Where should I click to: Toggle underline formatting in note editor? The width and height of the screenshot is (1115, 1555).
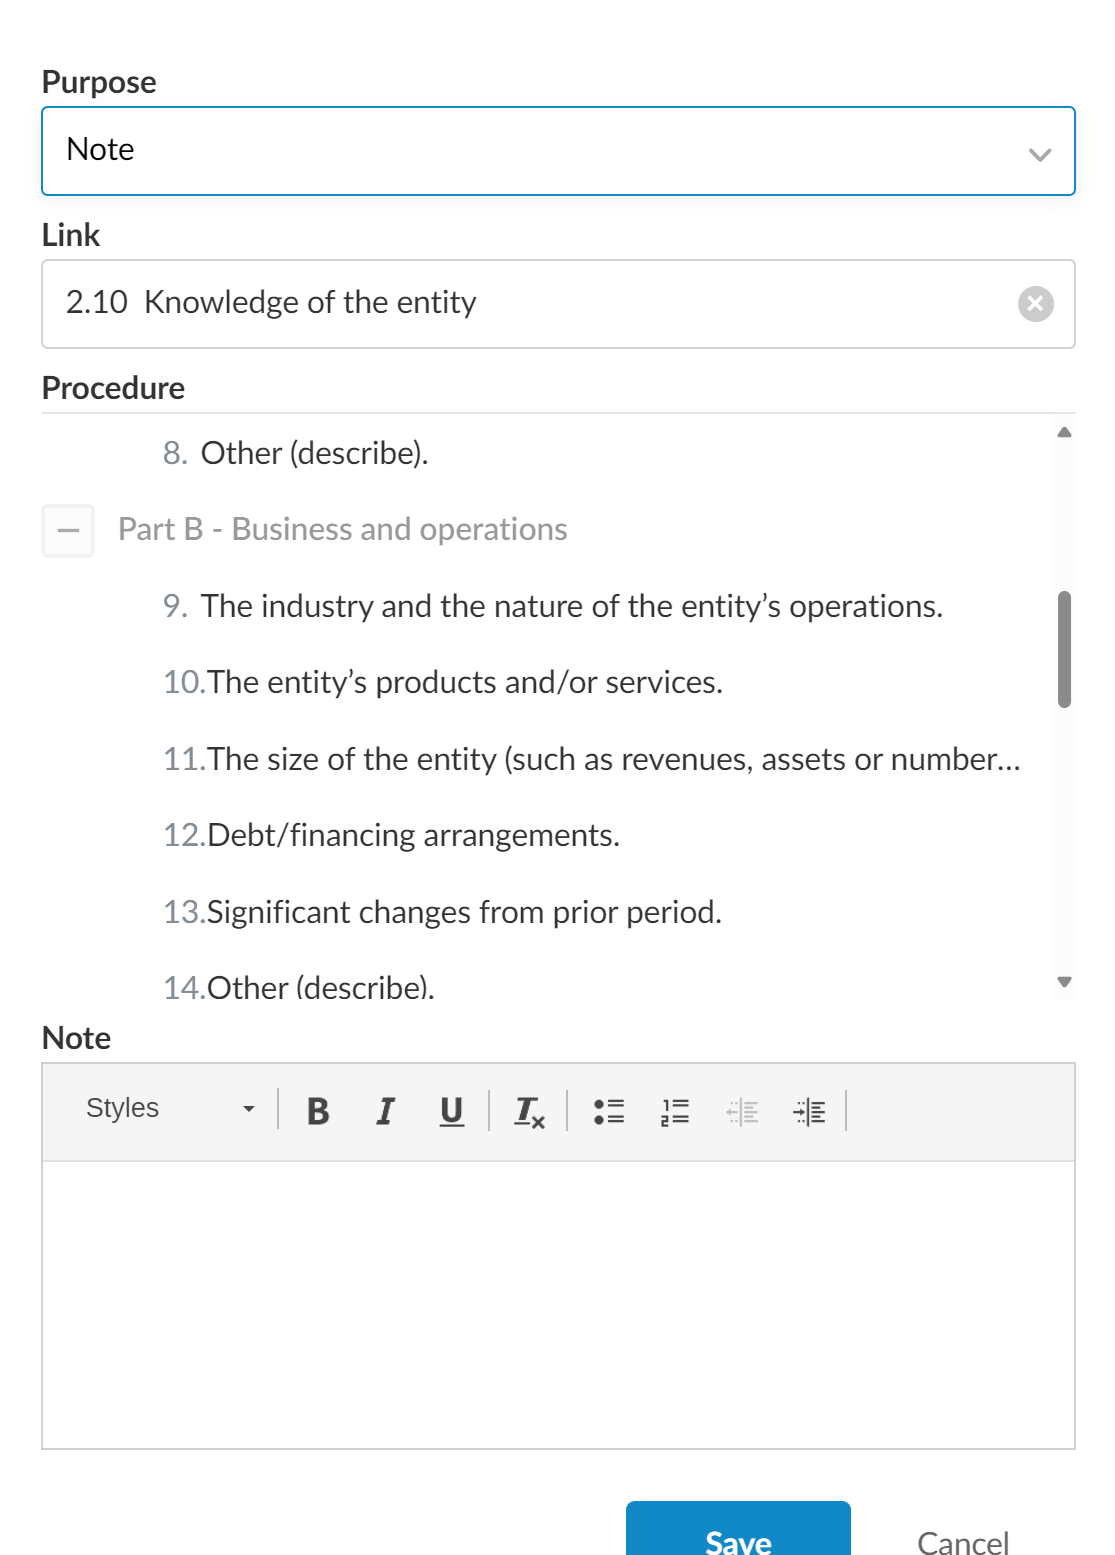(x=452, y=1111)
